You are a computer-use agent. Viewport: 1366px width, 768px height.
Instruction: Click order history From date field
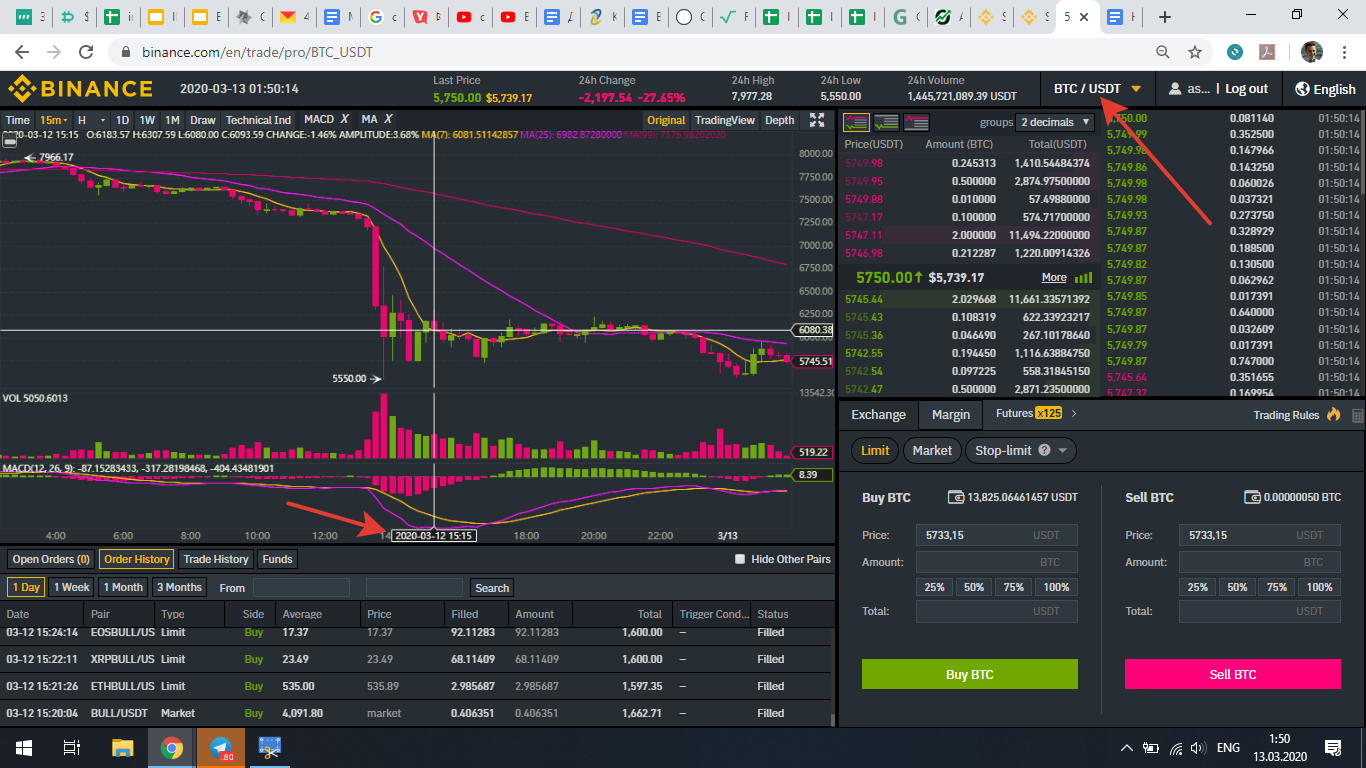(301, 588)
